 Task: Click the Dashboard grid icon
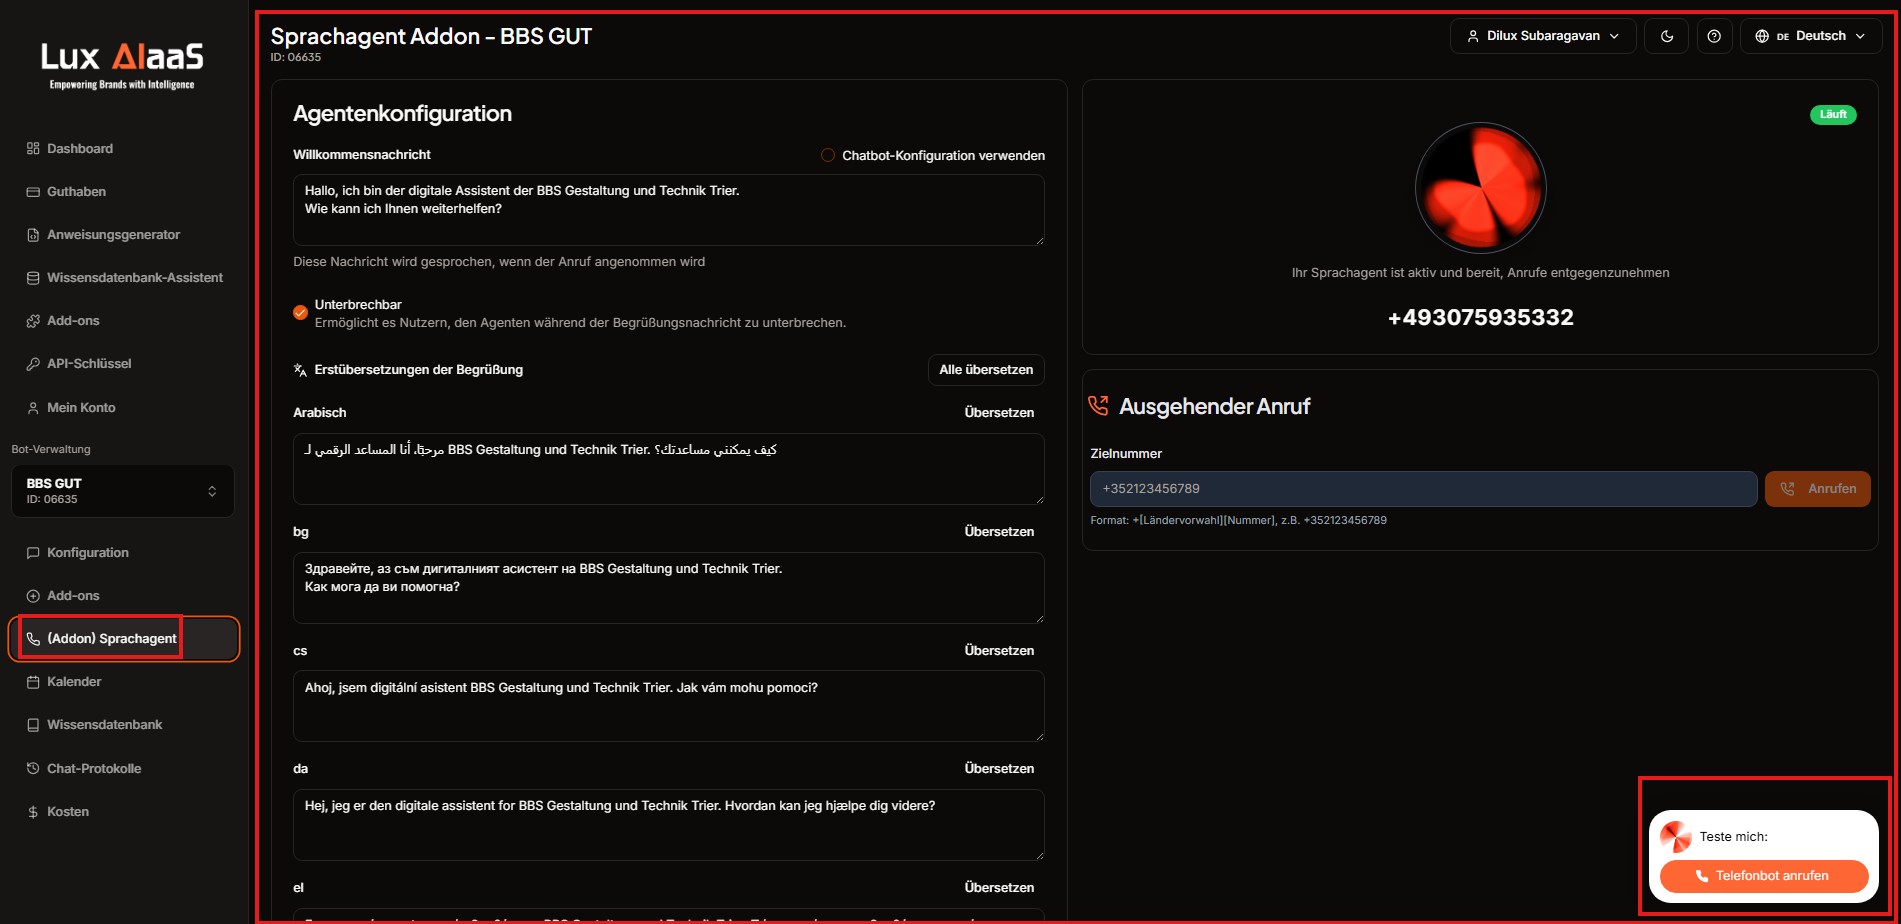33,148
